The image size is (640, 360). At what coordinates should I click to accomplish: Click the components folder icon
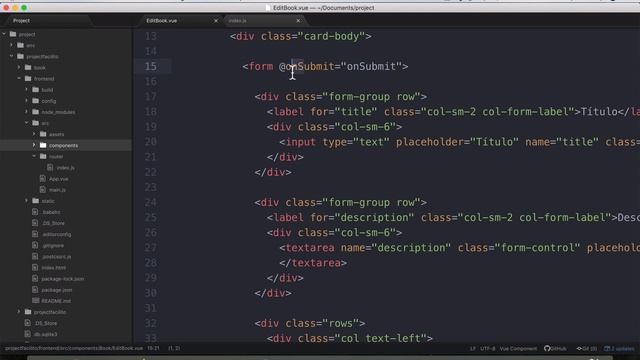pyautogui.click(x=43, y=145)
